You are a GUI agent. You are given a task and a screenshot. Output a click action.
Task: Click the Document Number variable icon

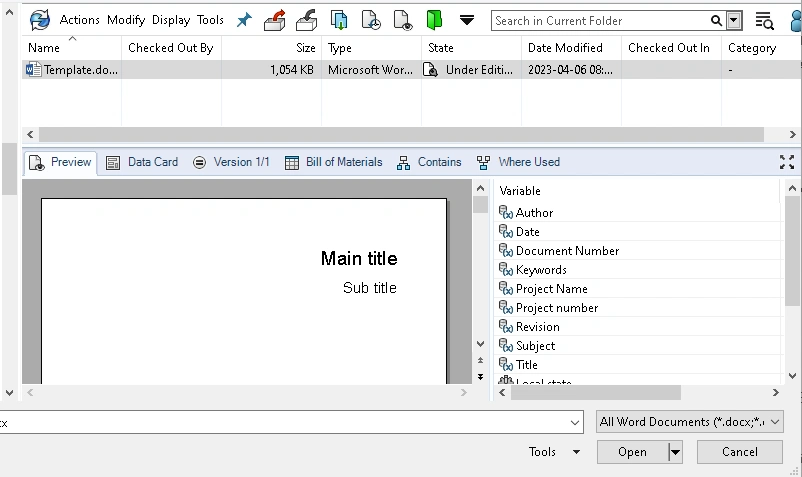(x=506, y=251)
